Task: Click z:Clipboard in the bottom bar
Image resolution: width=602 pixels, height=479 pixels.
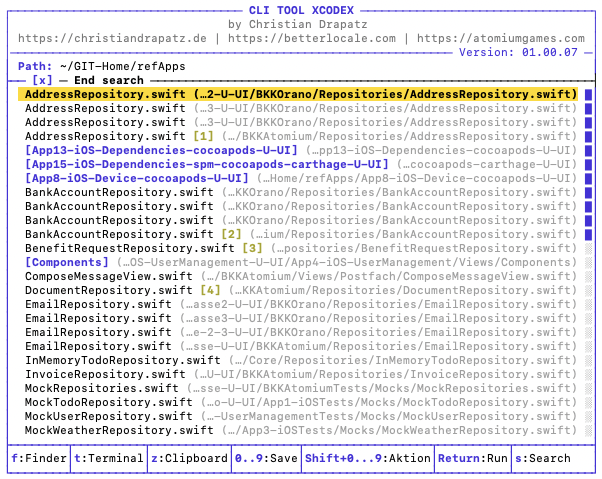Action: pyautogui.click(x=189, y=458)
